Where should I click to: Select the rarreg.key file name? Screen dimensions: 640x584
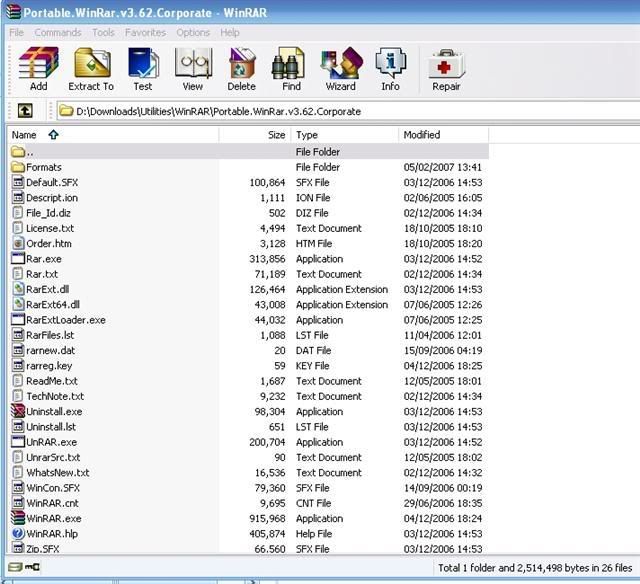[49, 365]
